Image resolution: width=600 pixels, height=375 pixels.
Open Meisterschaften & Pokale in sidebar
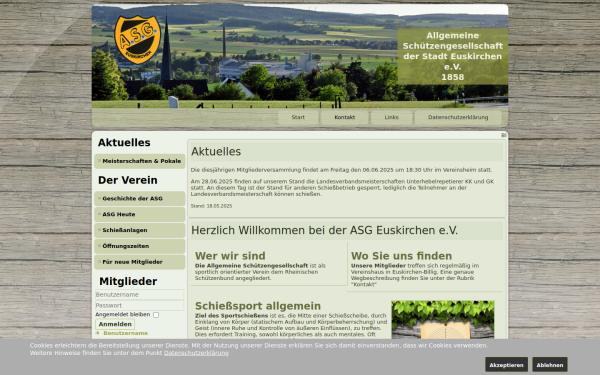click(x=140, y=161)
